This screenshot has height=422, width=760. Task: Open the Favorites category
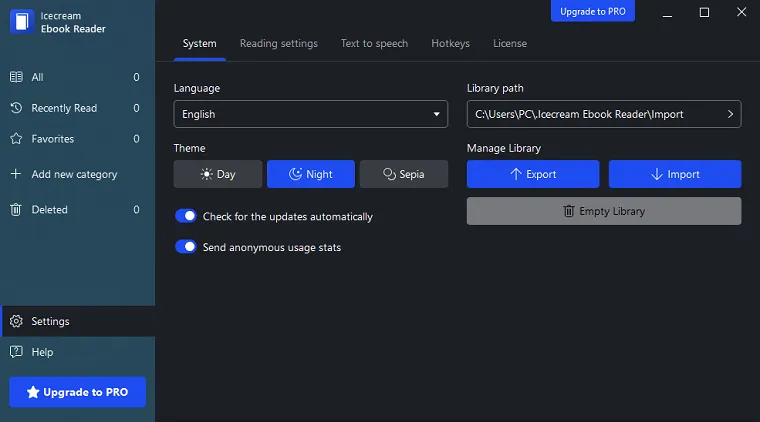click(x=78, y=139)
